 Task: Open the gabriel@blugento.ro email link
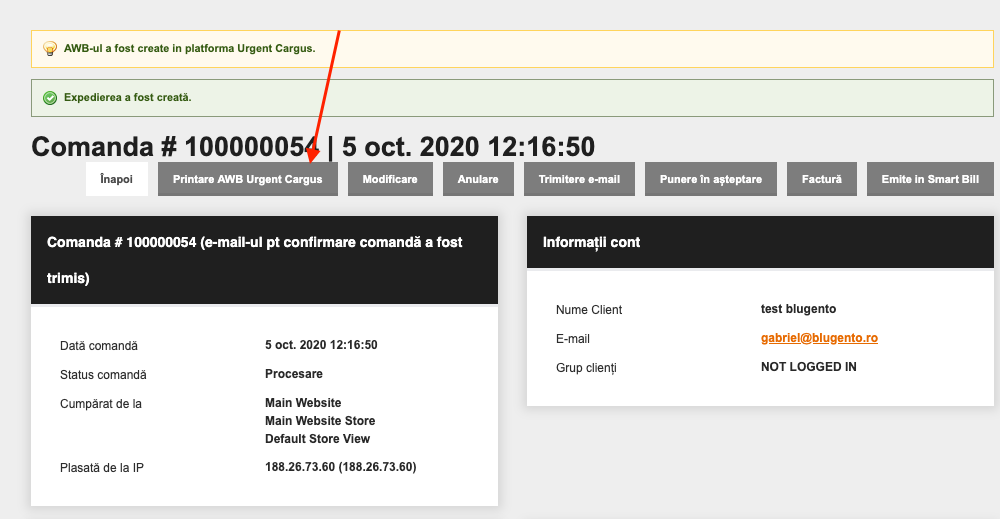click(x=820, y=338)
